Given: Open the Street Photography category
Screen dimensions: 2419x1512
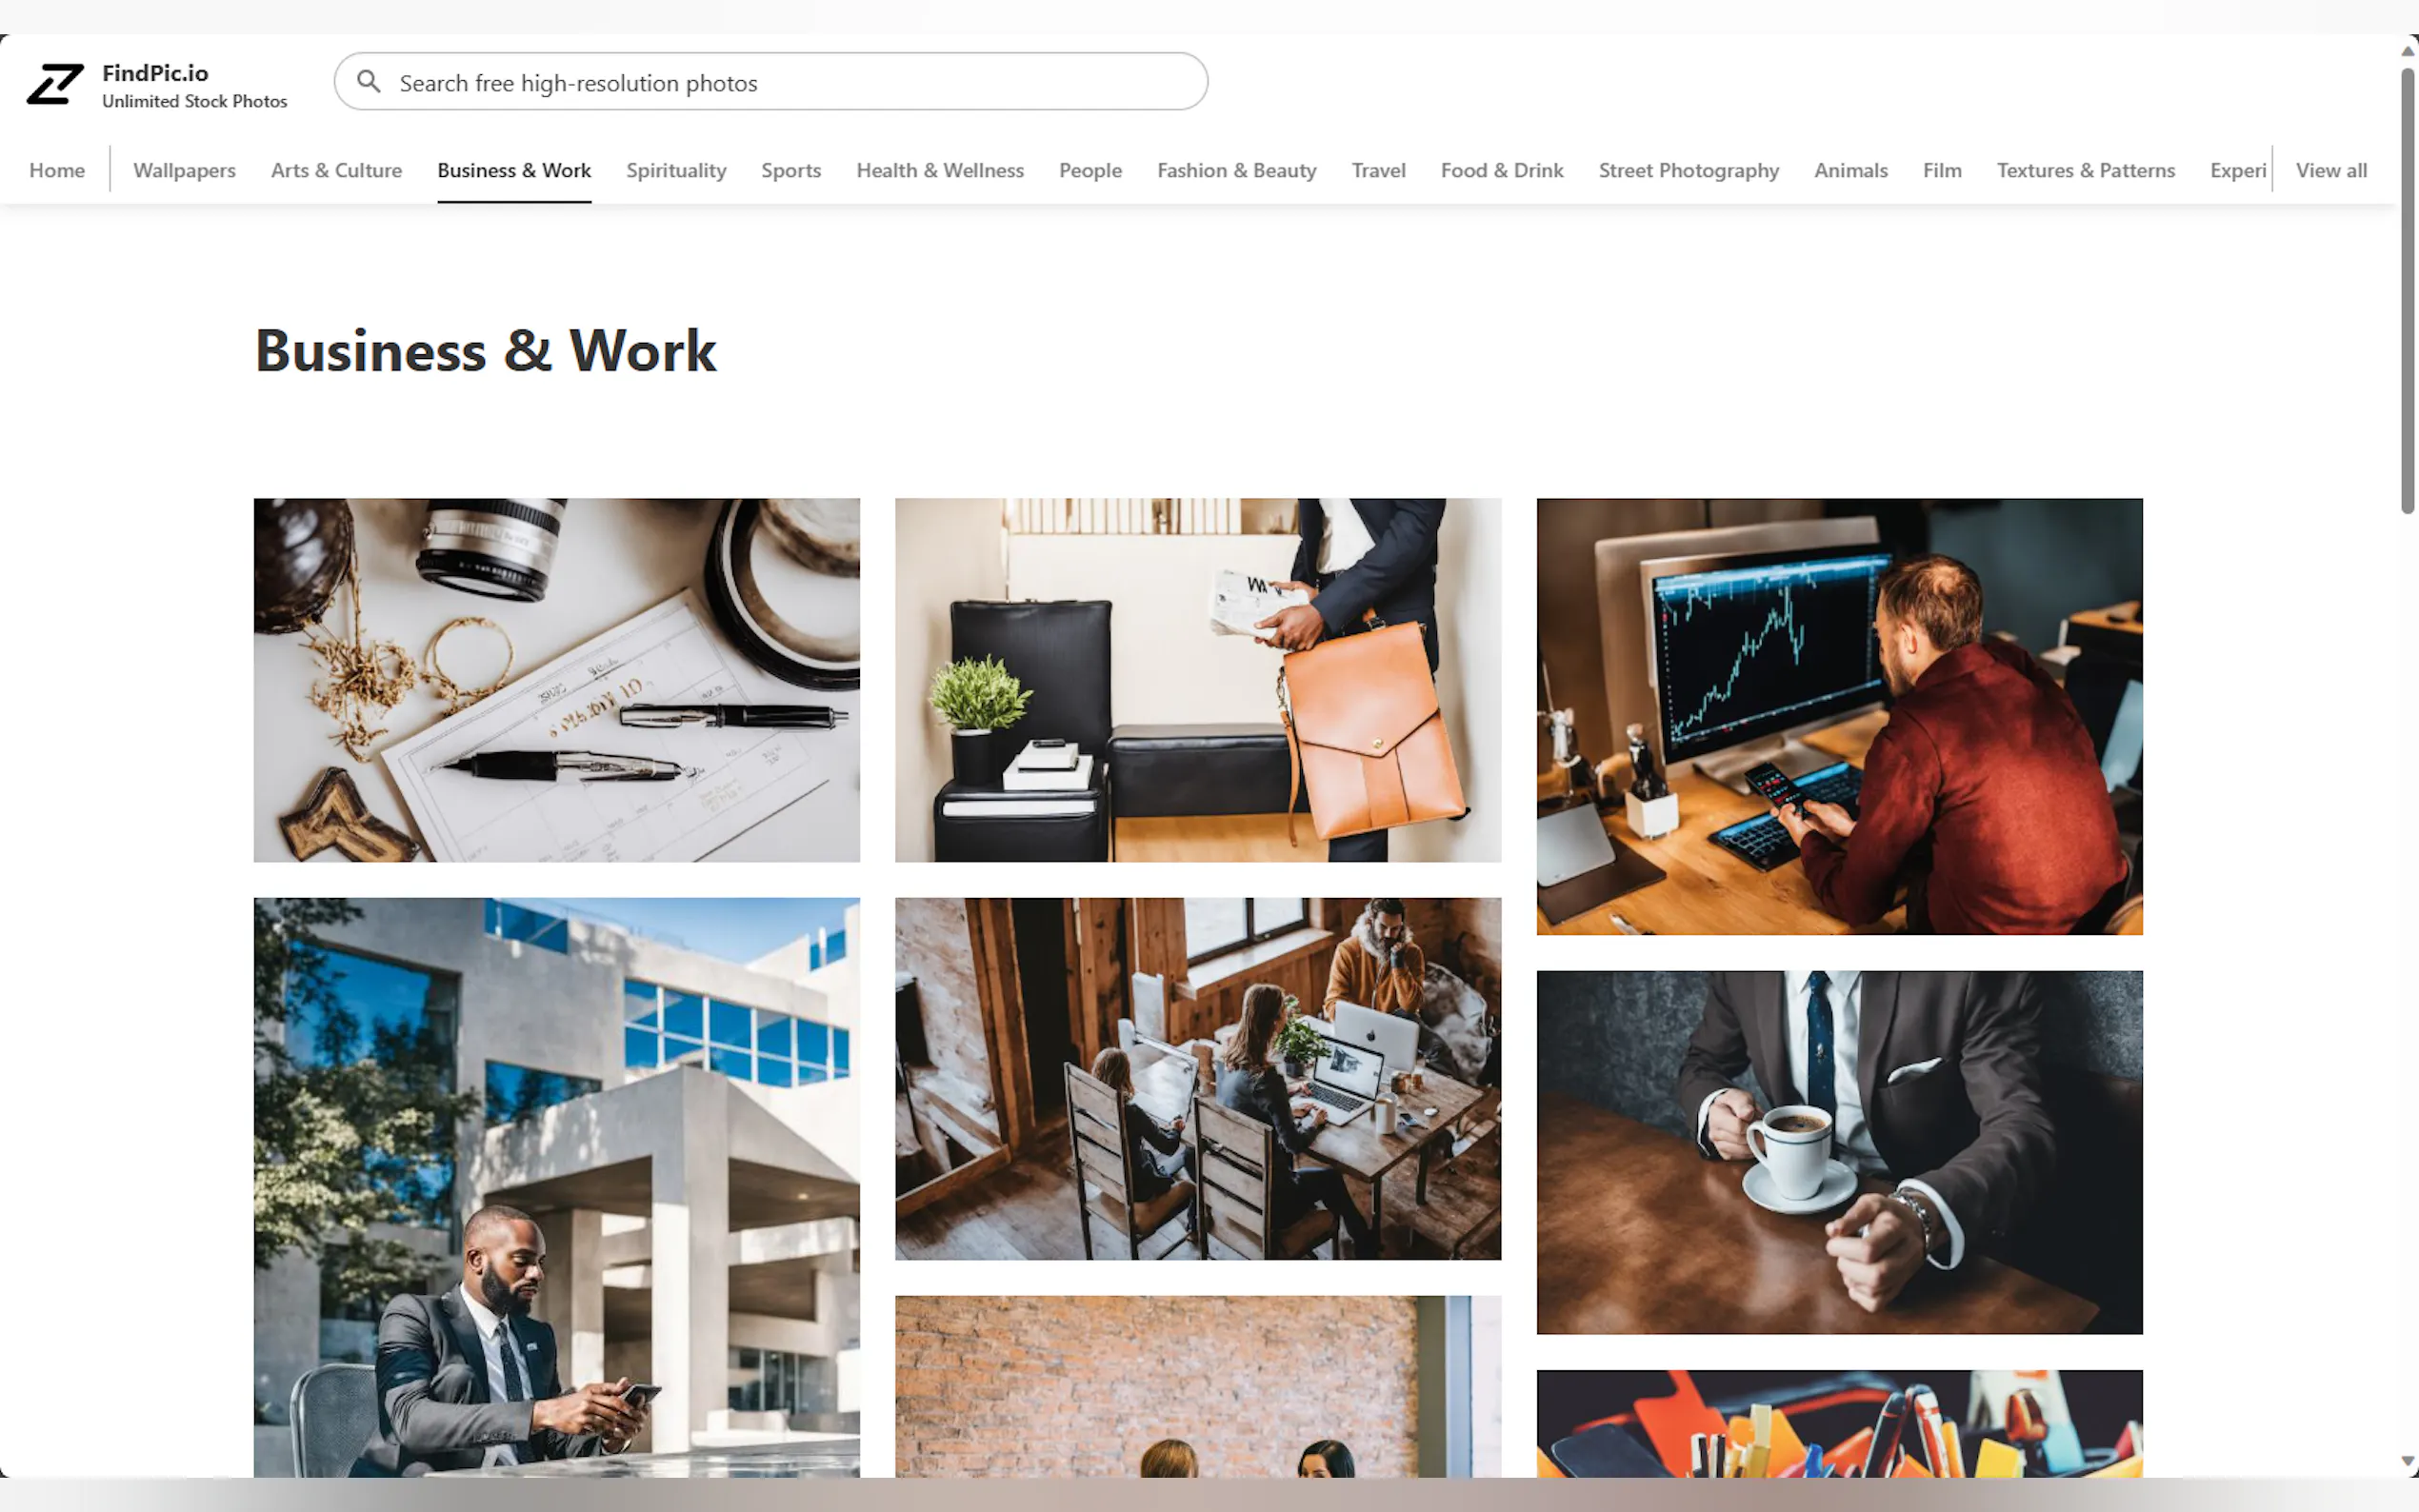Looking at the screenshot, I should pyautogui.click(x=1688, y=170).
